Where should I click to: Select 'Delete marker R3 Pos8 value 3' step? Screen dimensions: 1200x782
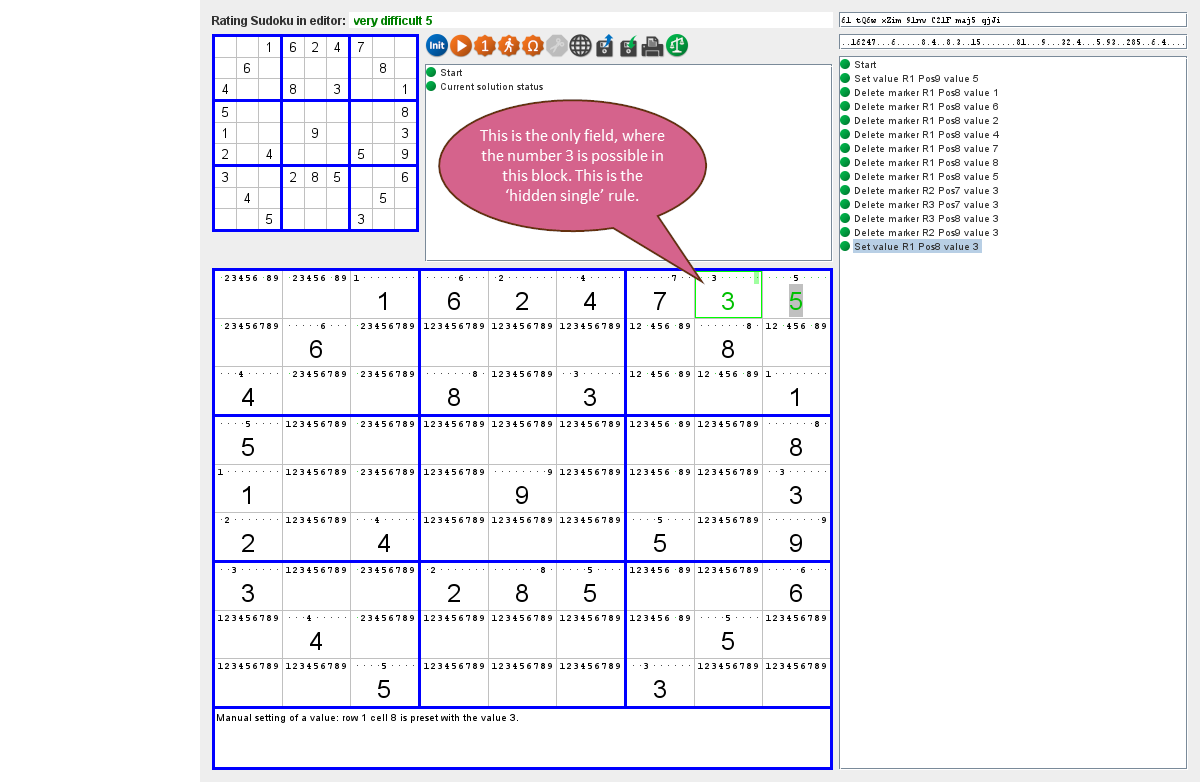(x=919, y=218)
